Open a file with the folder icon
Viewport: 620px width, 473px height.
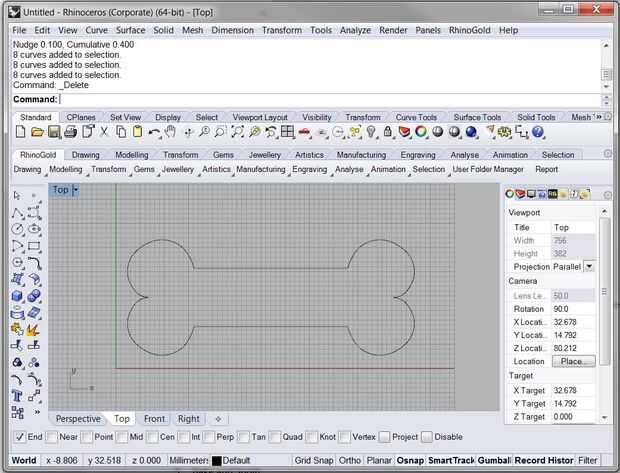[x=37, y=132]
